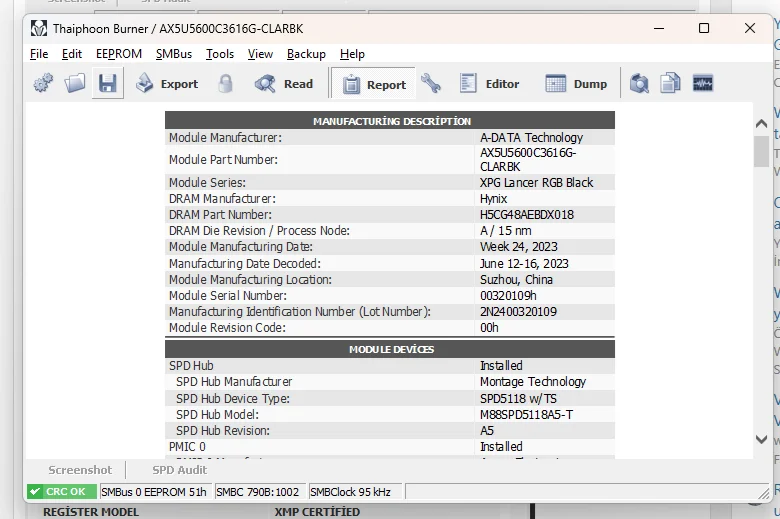The height and width of the screenshot is (519, 780).
Task: Click the waveform chip icon in toolbar
Action: tap(702, 83)
